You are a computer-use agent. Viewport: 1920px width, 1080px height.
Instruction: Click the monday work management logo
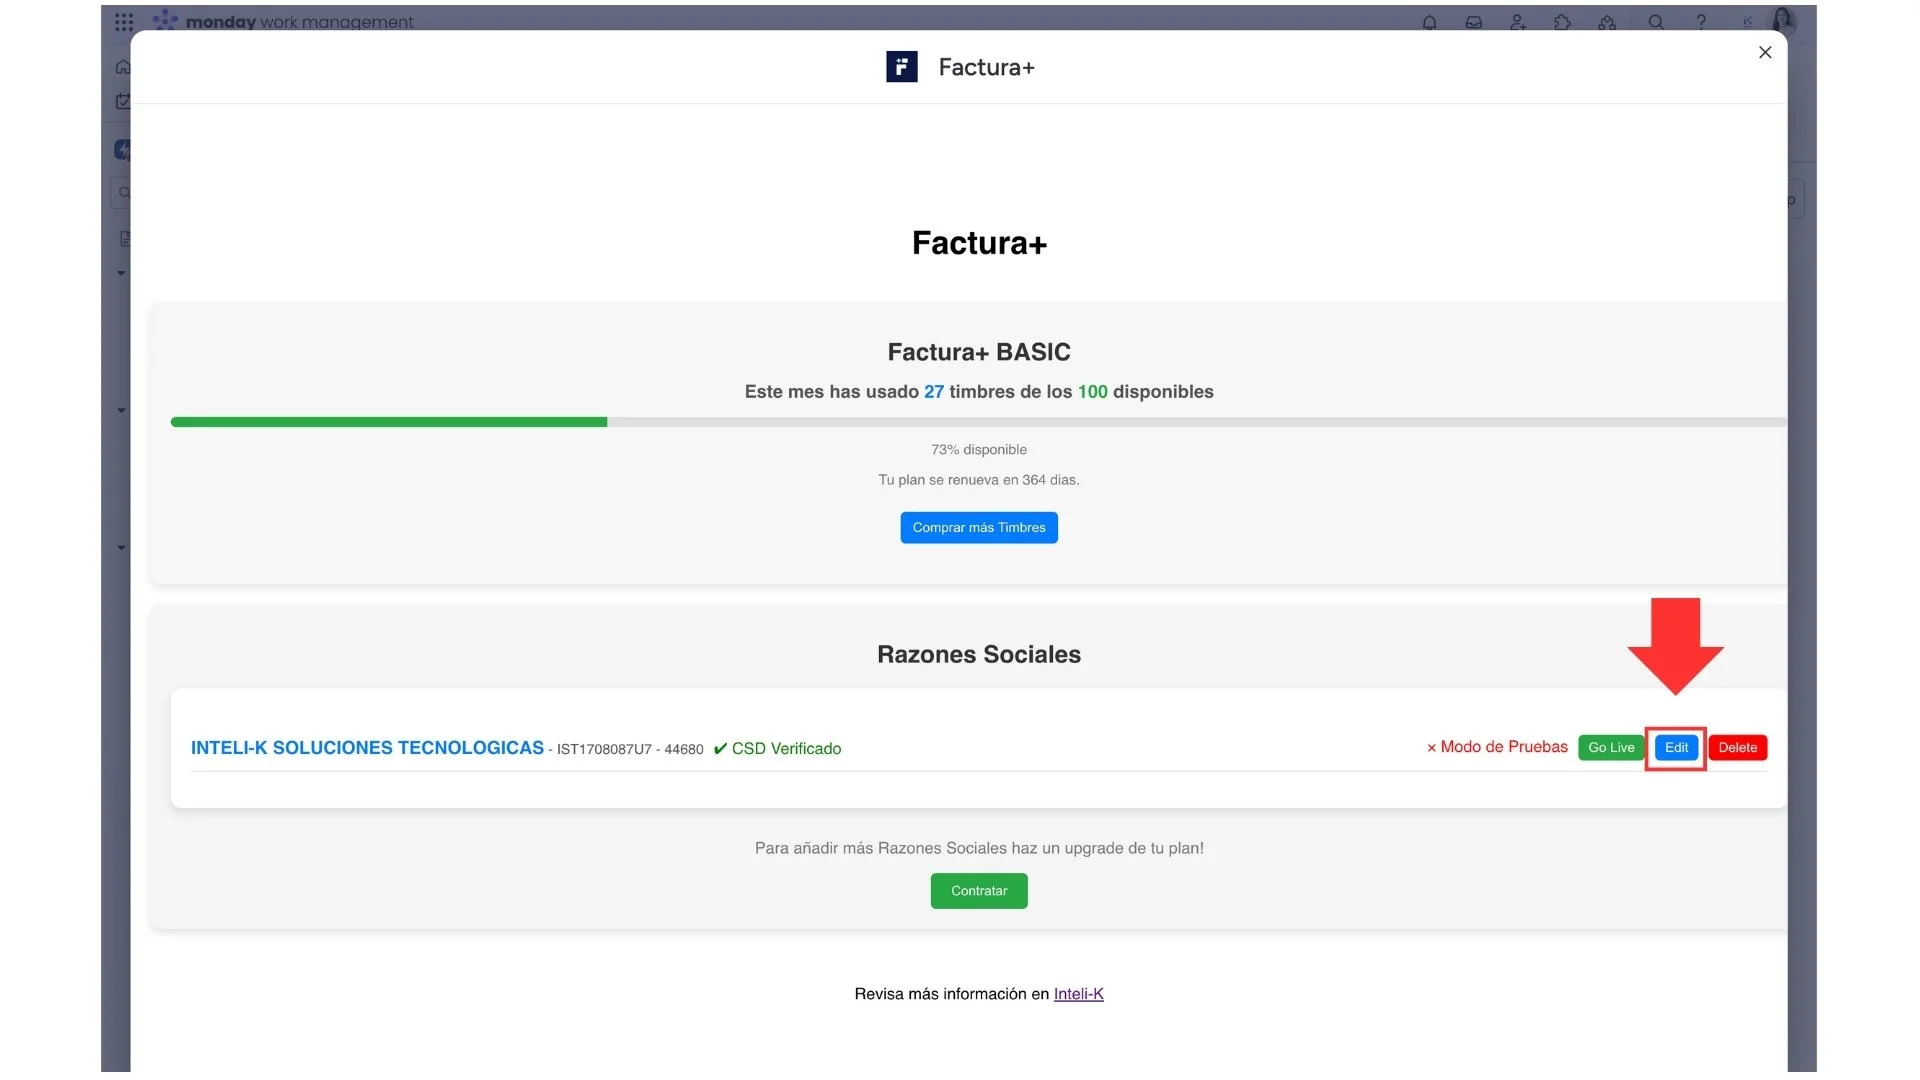283,22
